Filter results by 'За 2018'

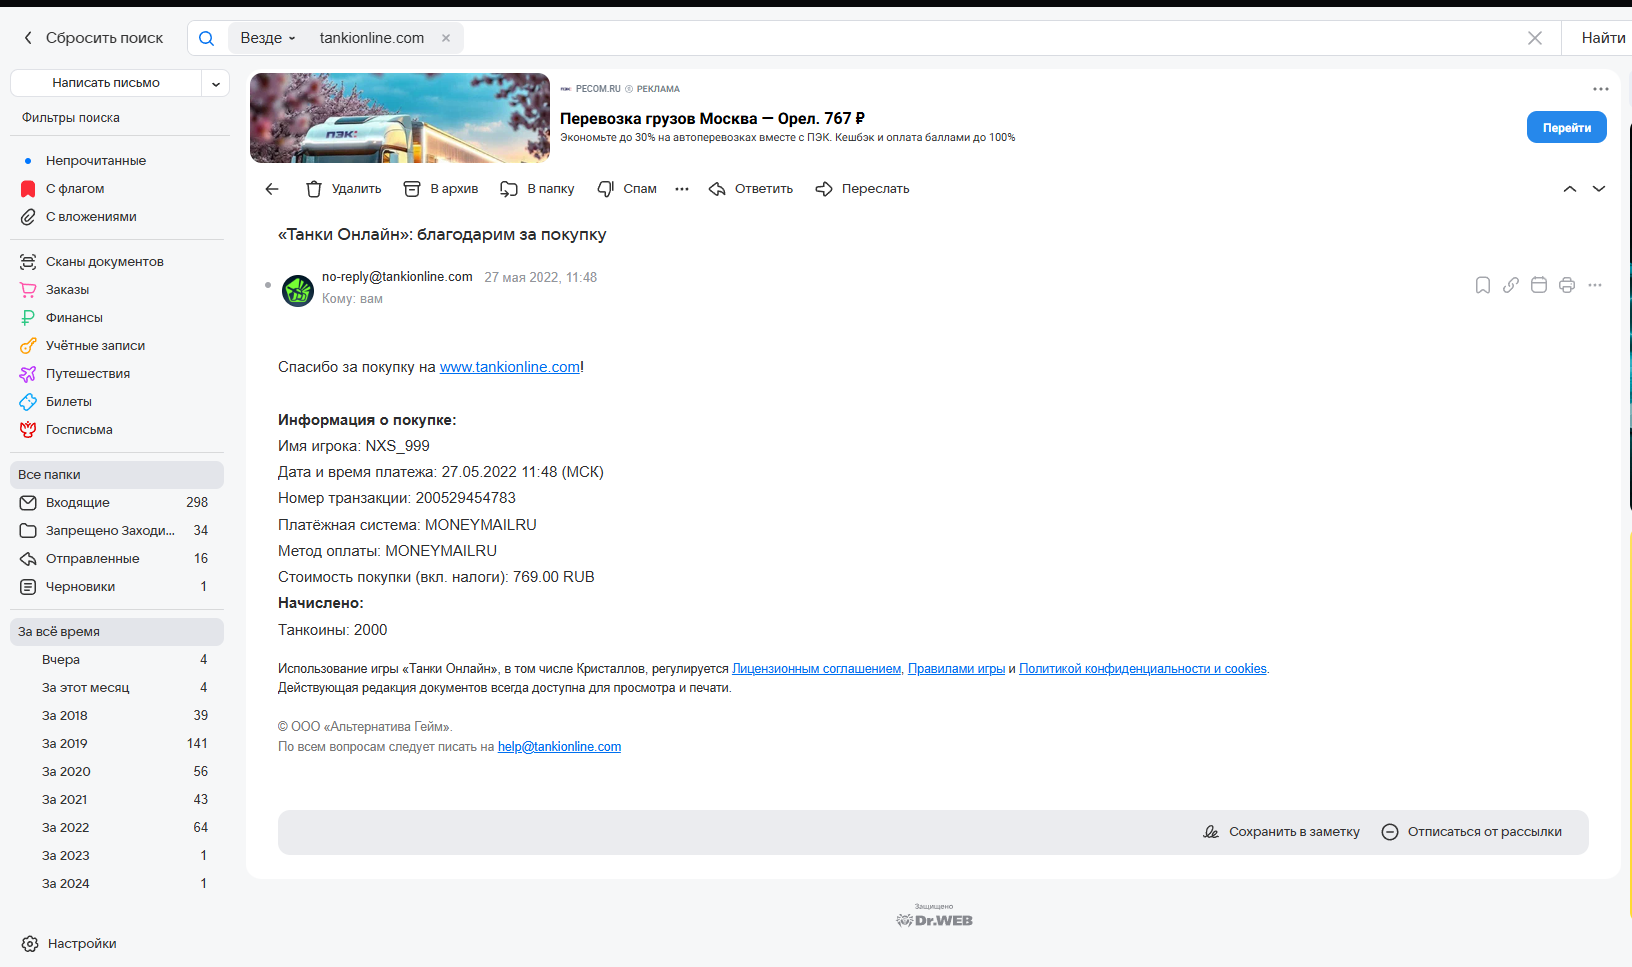(117, 716)
